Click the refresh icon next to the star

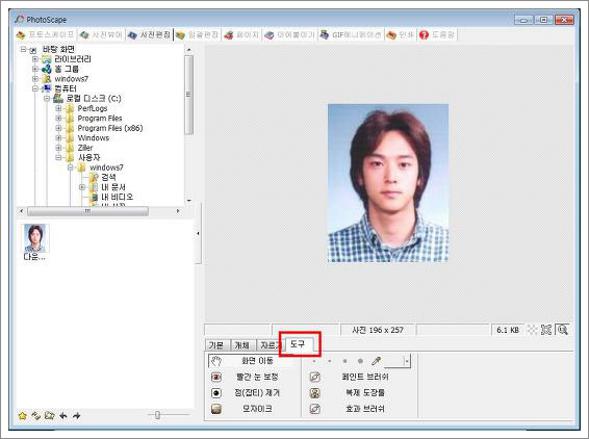[x=36, y=416]
